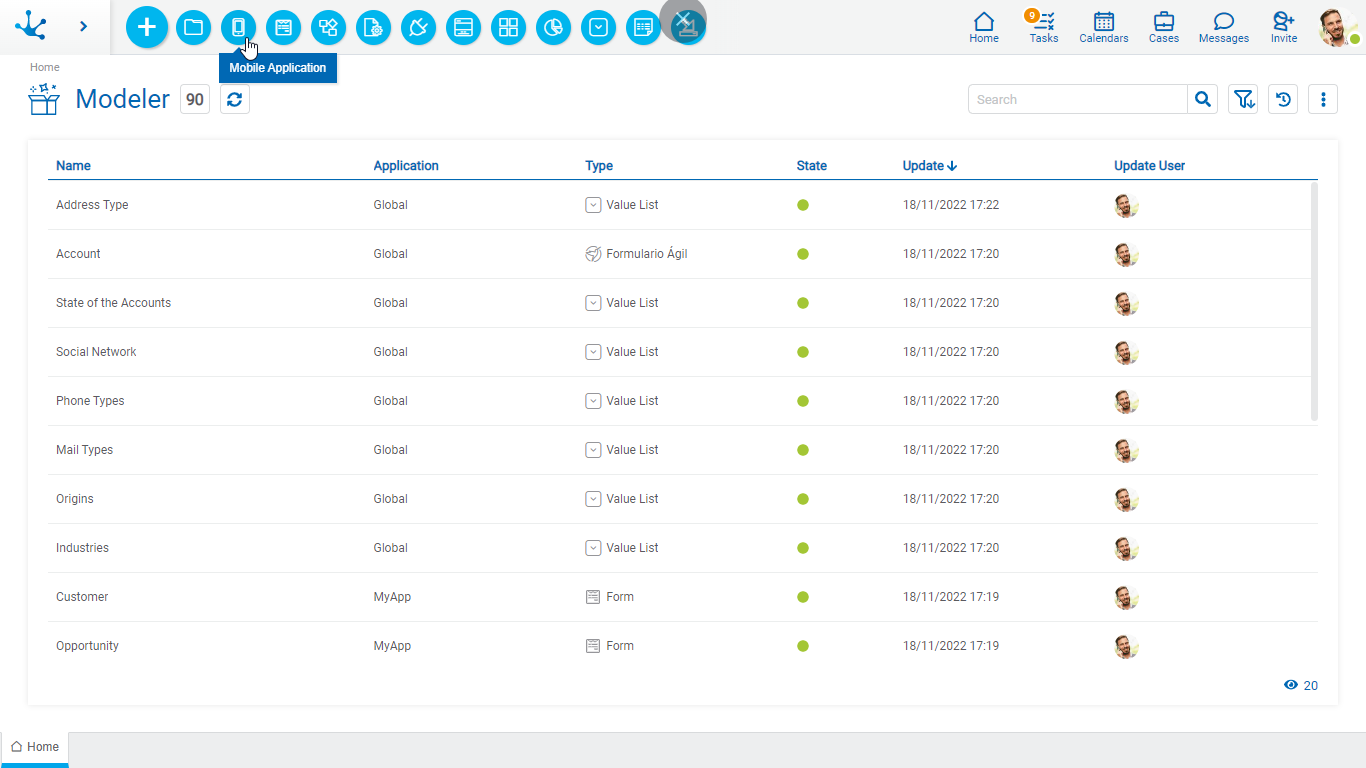Sort by Name column header

73,166
